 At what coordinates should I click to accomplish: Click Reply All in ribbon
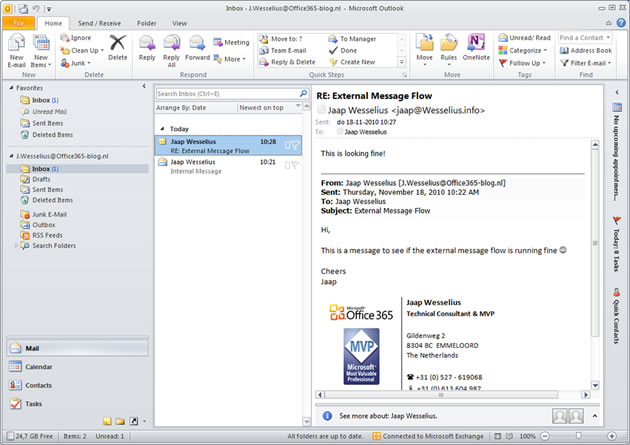coord(172,51)
